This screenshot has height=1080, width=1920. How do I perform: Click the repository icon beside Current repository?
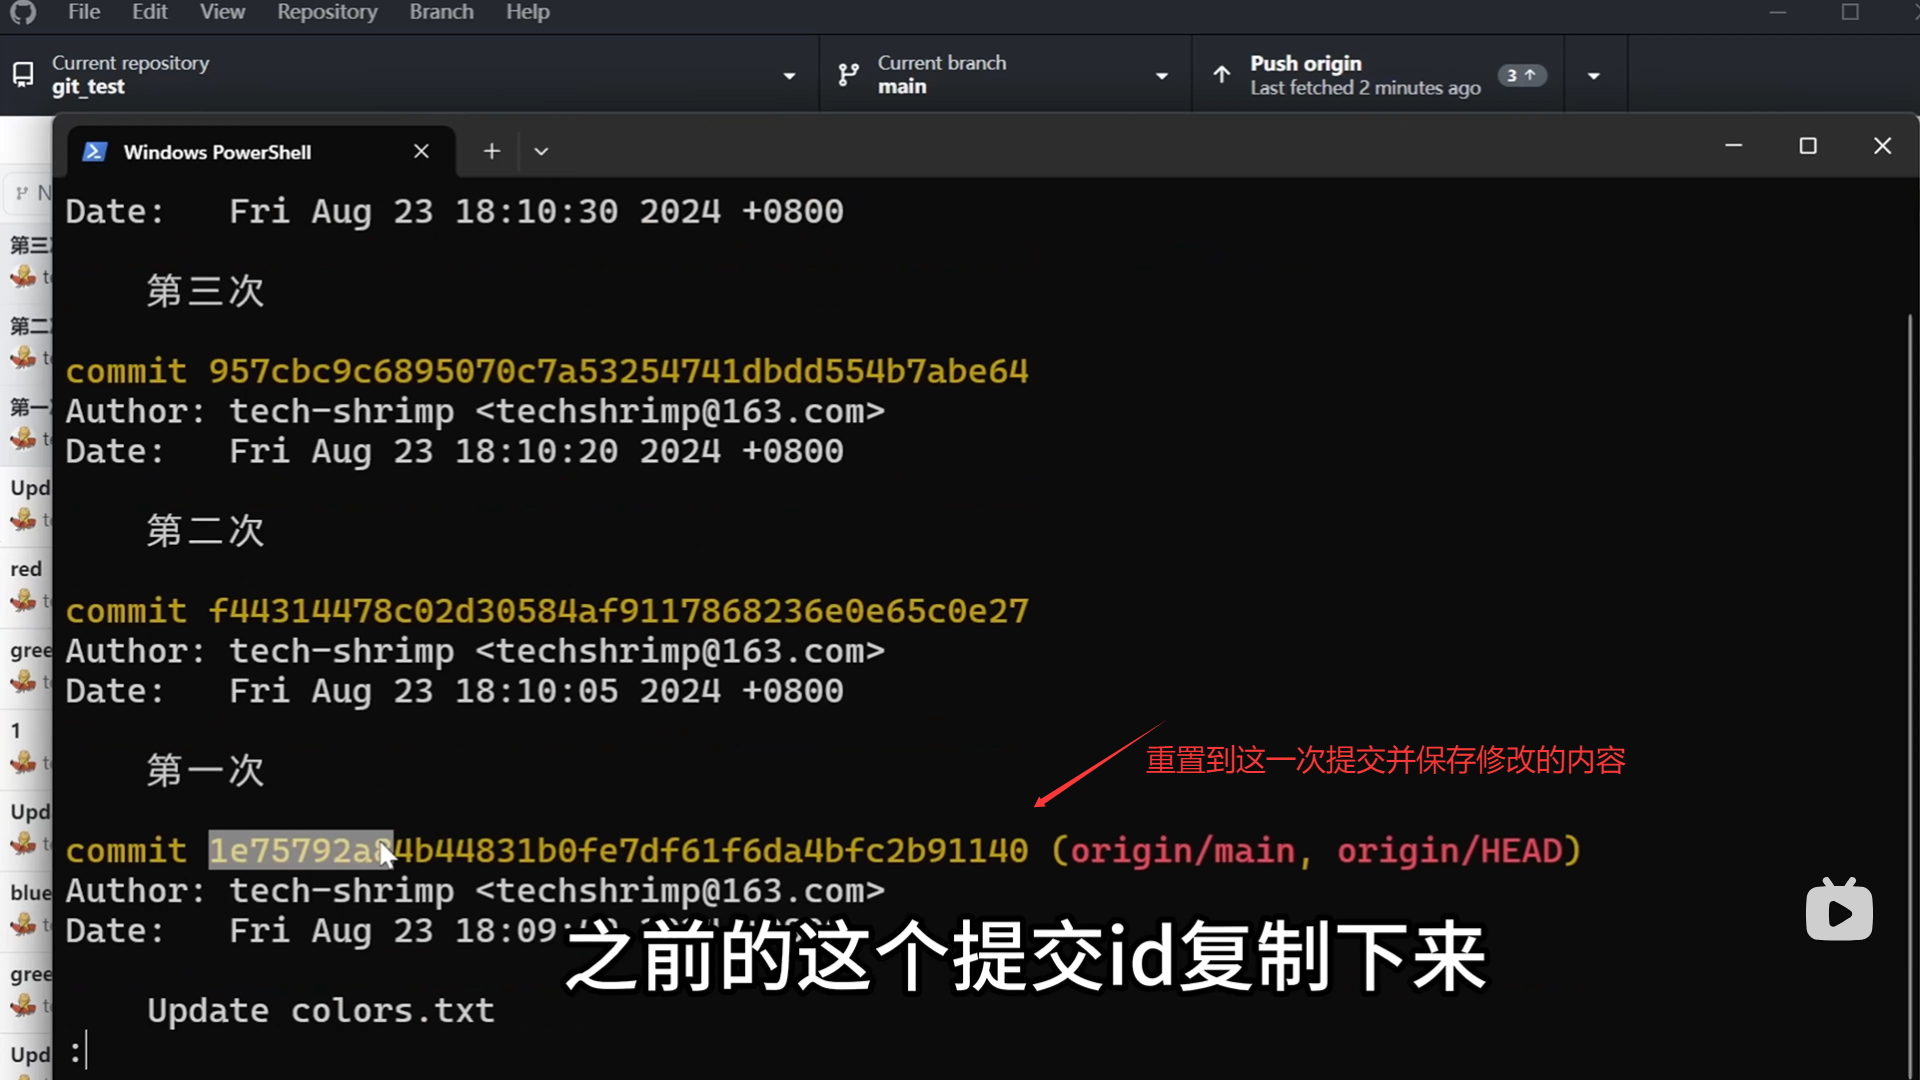click(23, 75)
